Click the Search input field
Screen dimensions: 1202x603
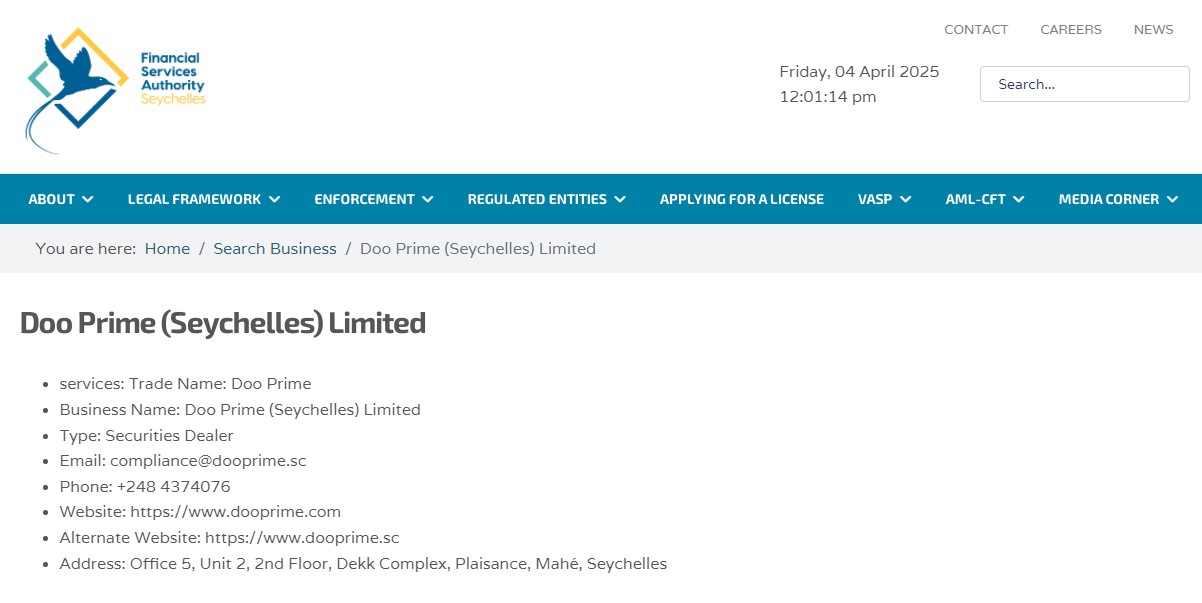click(x=1084, y=84)
